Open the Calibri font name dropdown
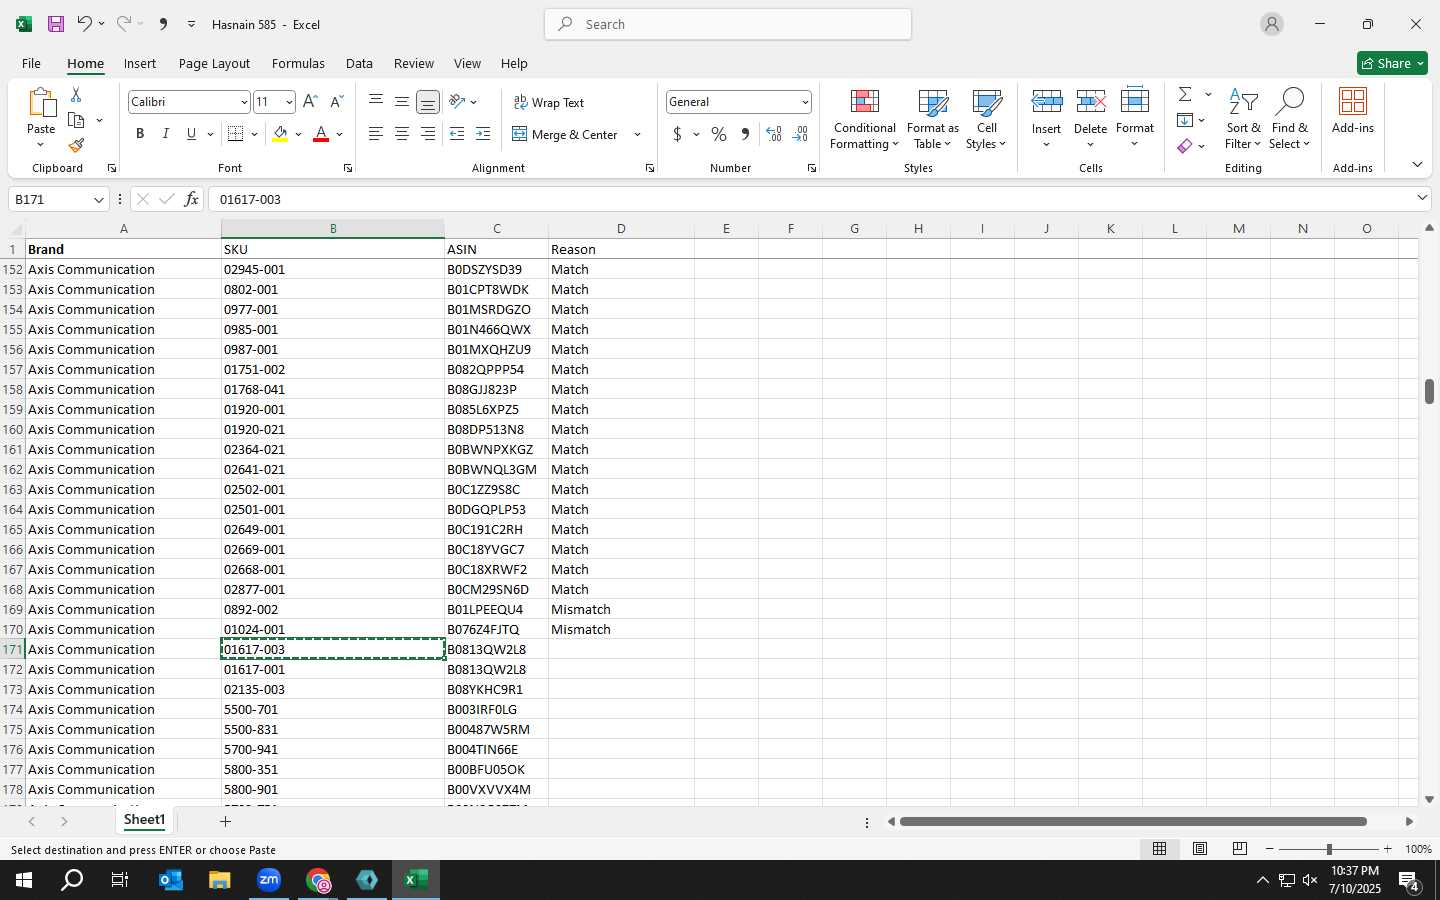 click(x=243, y=102)
